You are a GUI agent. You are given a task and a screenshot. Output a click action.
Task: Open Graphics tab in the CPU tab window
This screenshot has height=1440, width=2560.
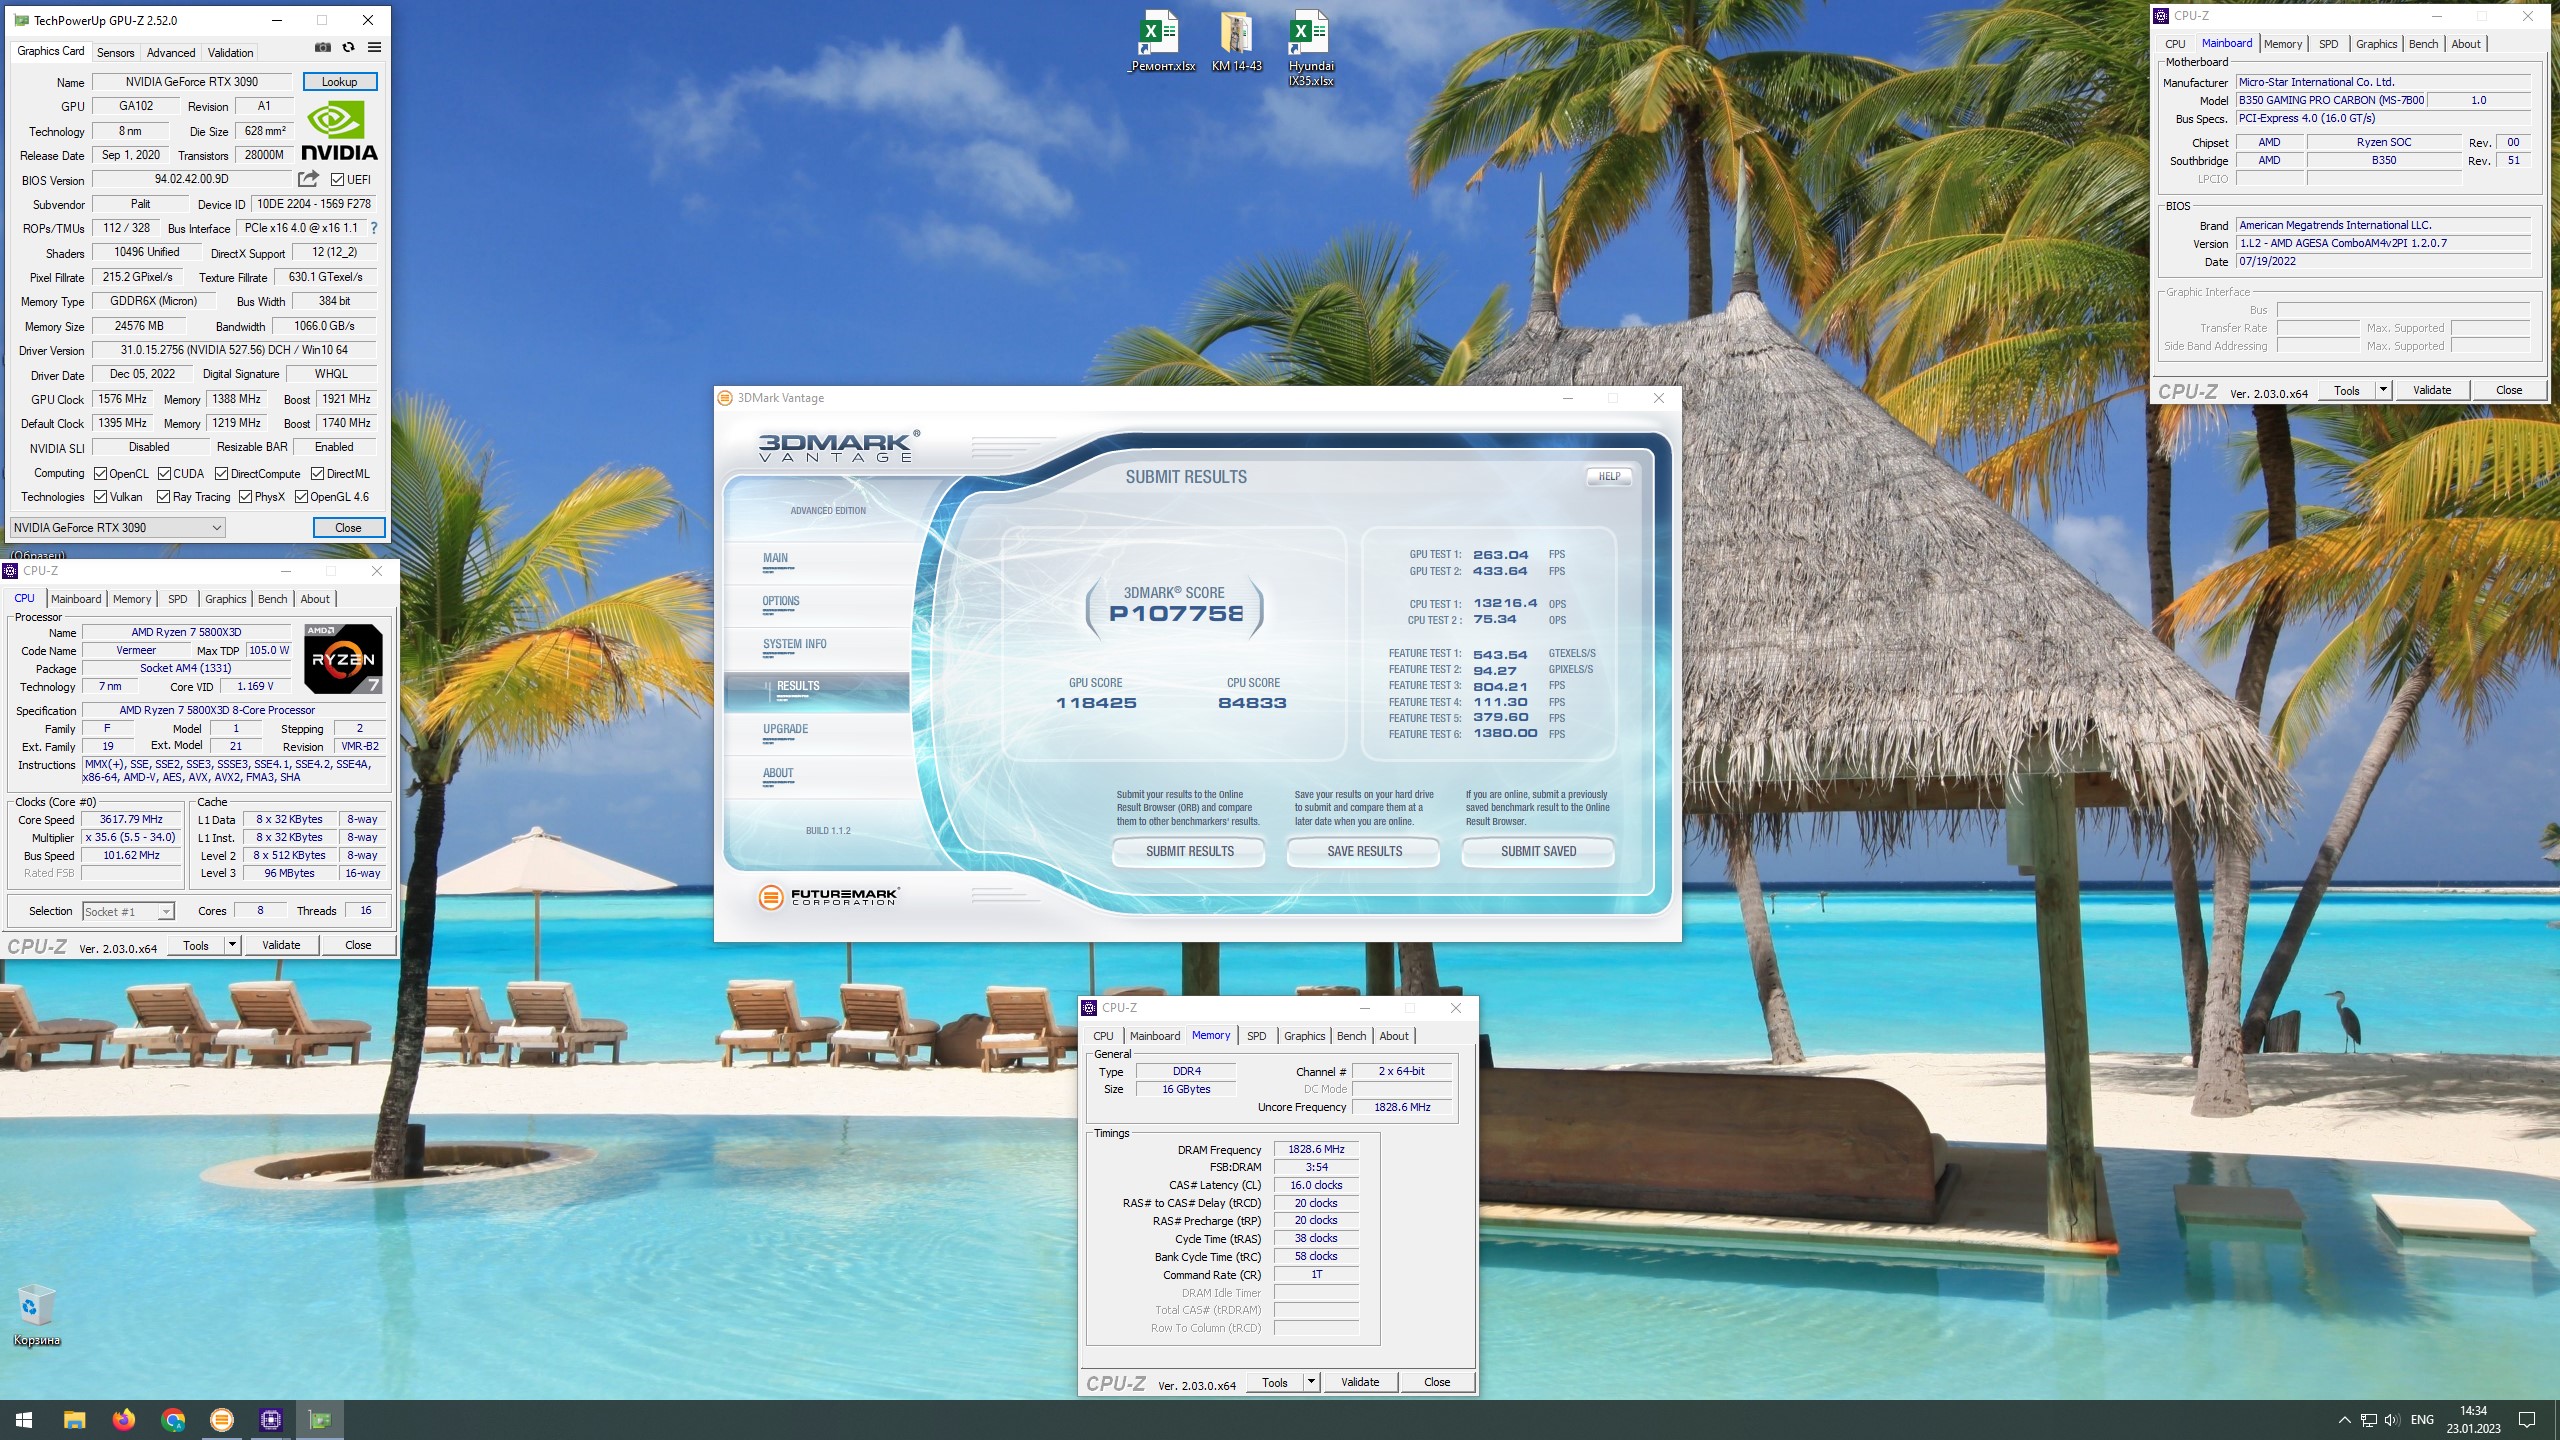[x=226, y=599]
